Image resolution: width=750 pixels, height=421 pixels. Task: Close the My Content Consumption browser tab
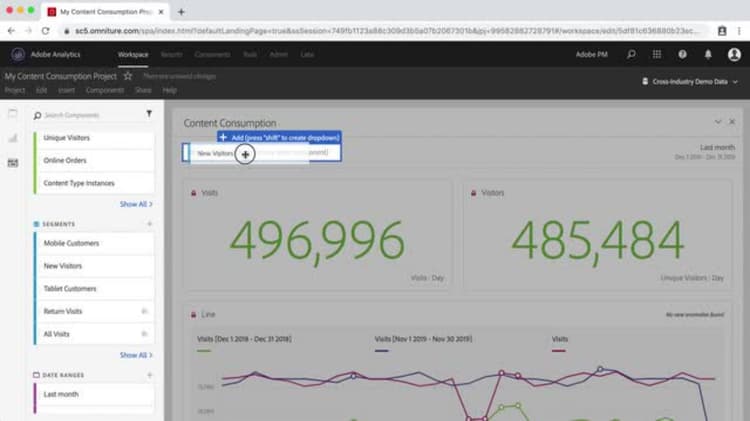[161, 12]
